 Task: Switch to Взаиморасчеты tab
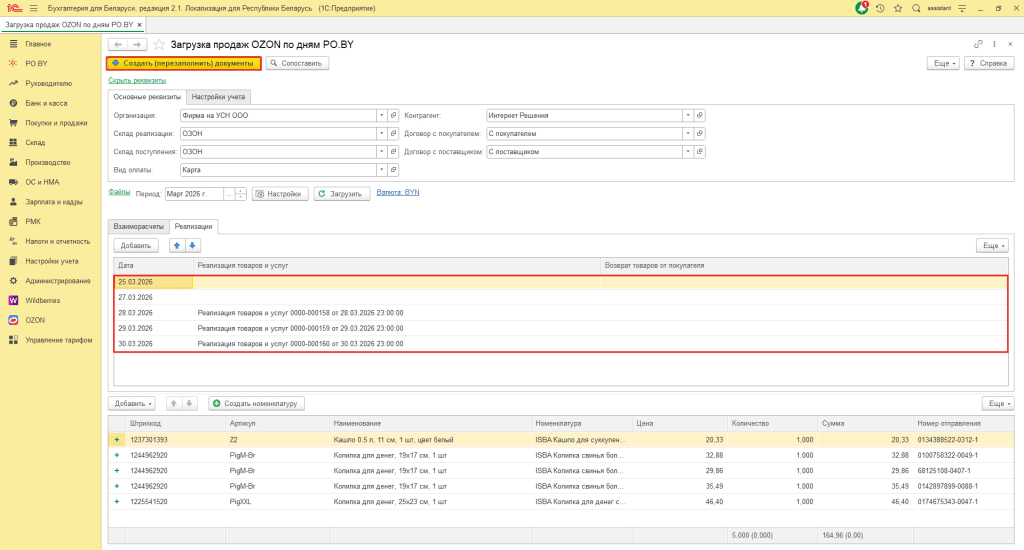[138, 227]
